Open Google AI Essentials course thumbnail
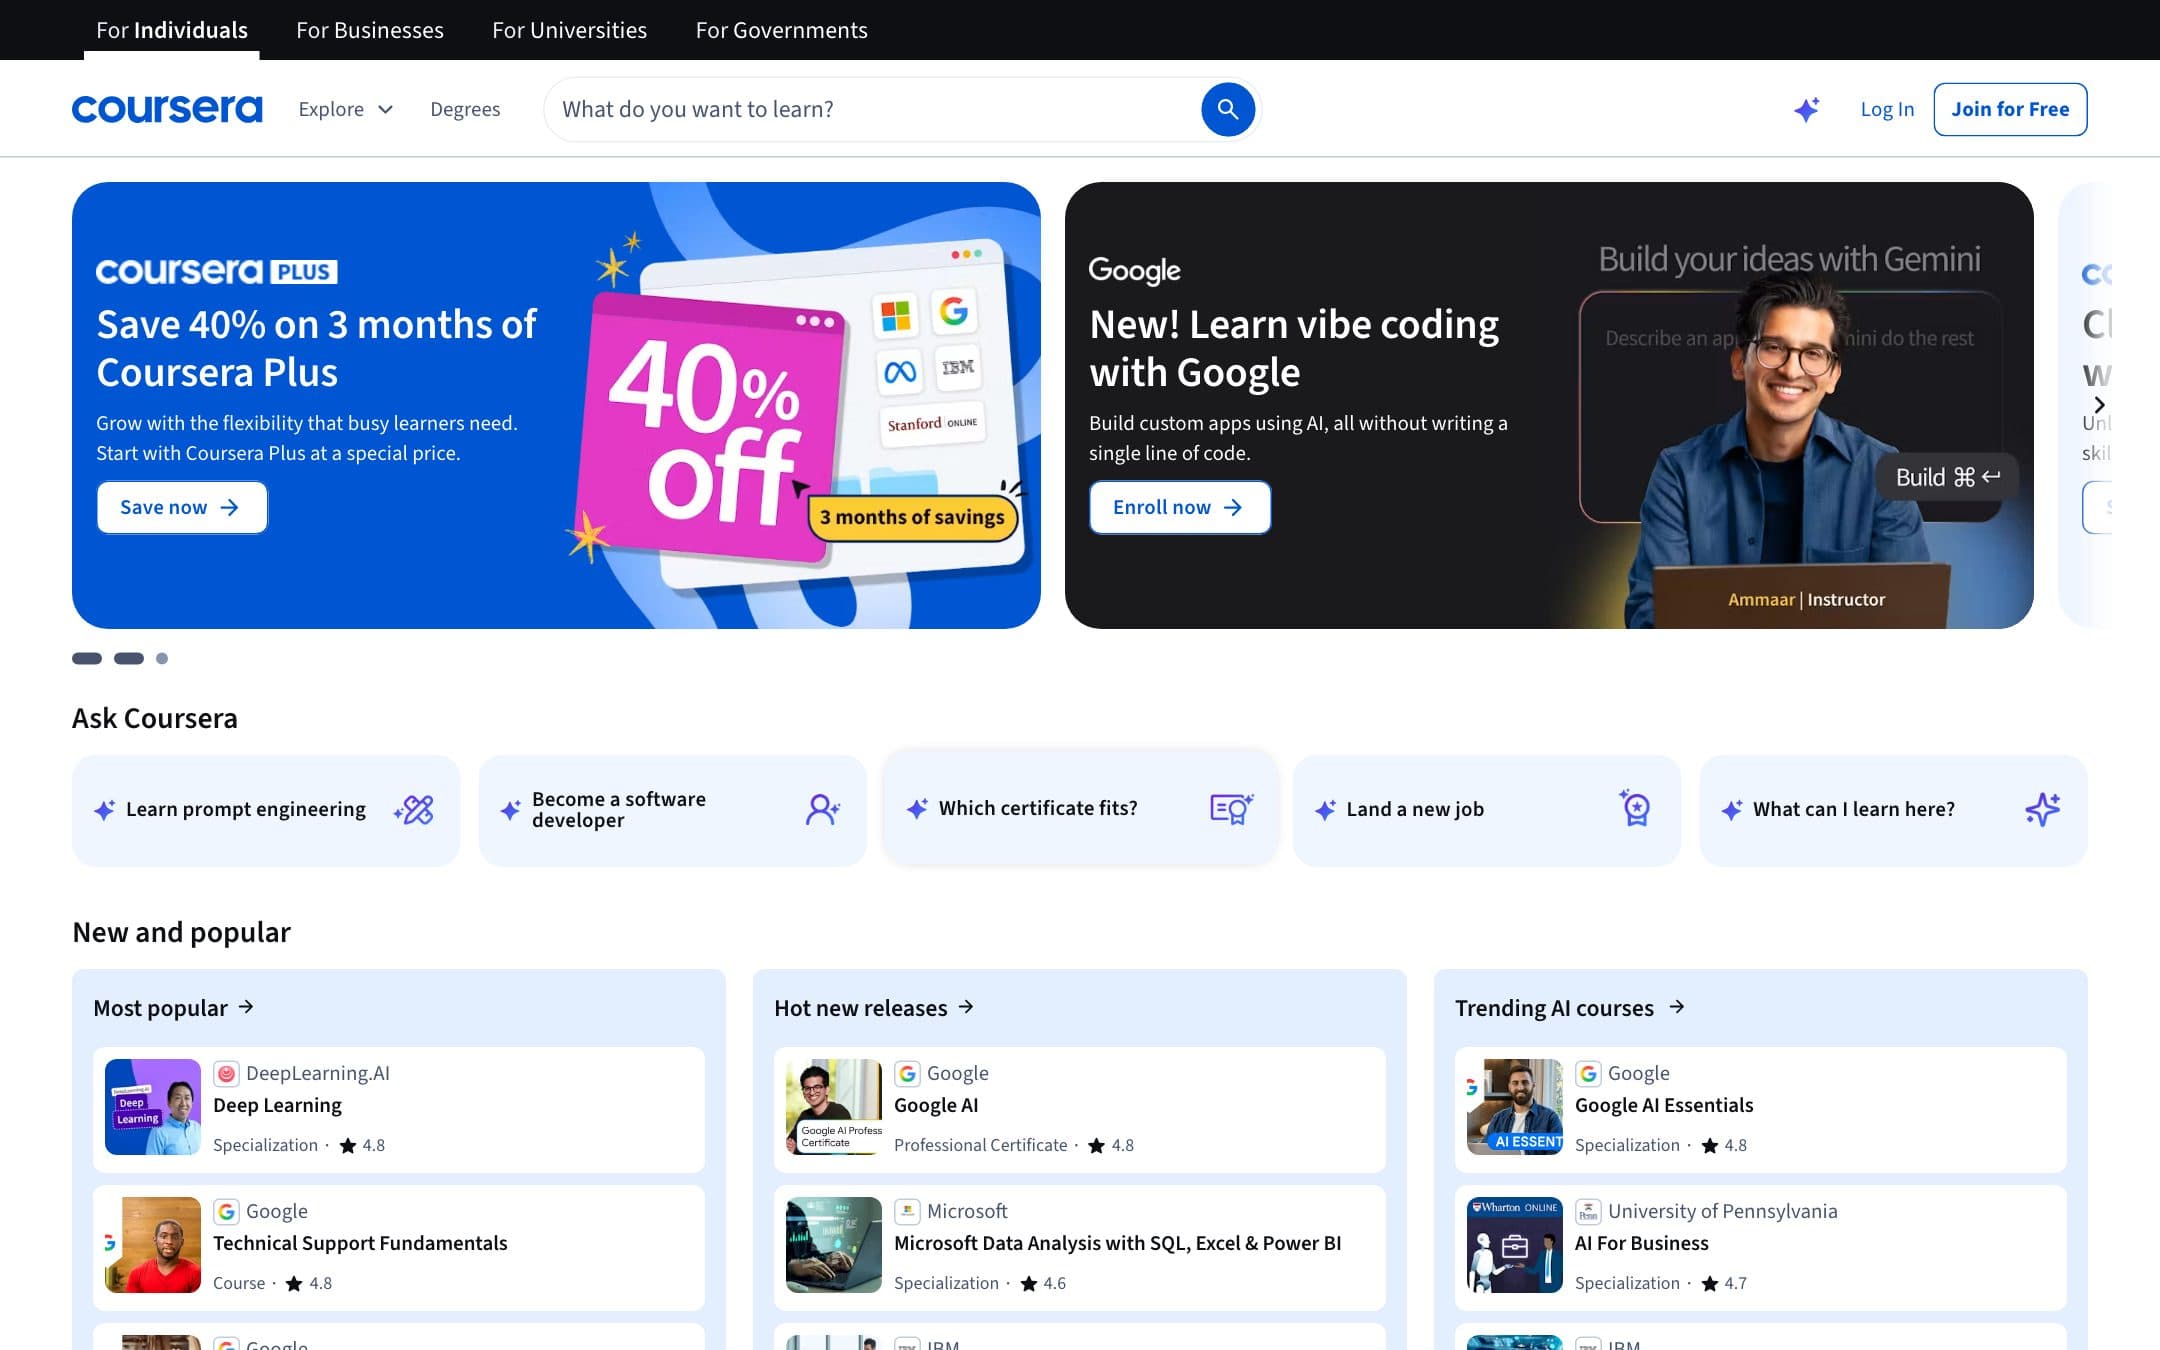 1515,1107
